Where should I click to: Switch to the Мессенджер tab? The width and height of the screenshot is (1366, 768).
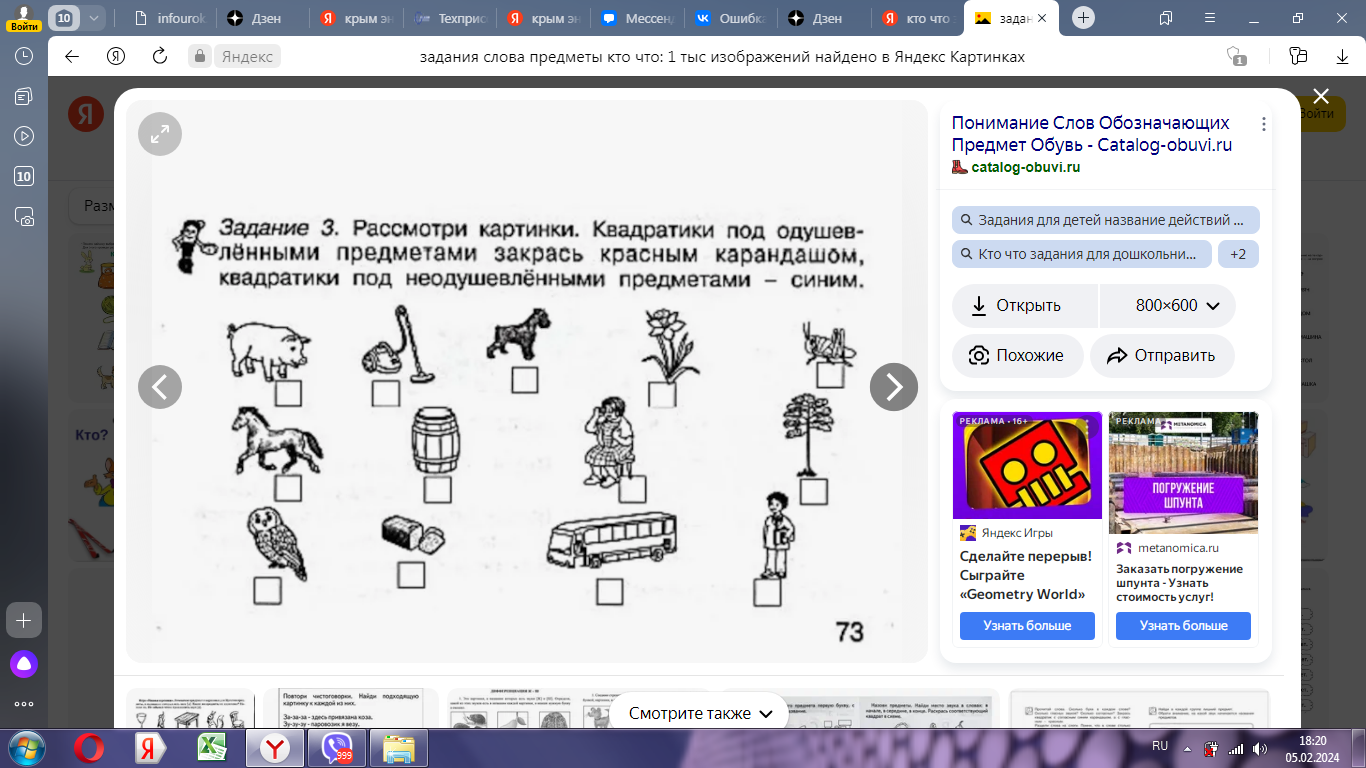point(637,18)
